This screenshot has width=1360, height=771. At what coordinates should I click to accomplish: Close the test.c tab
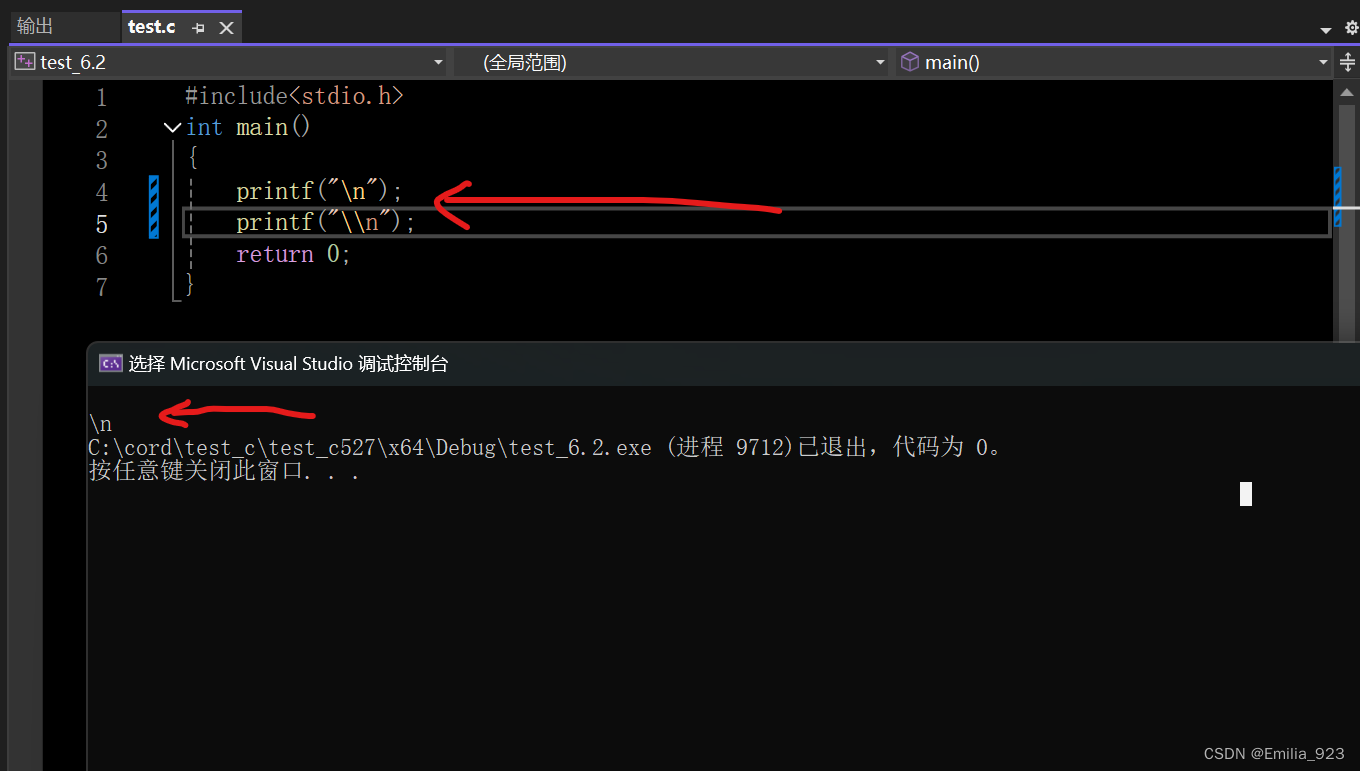226,28
